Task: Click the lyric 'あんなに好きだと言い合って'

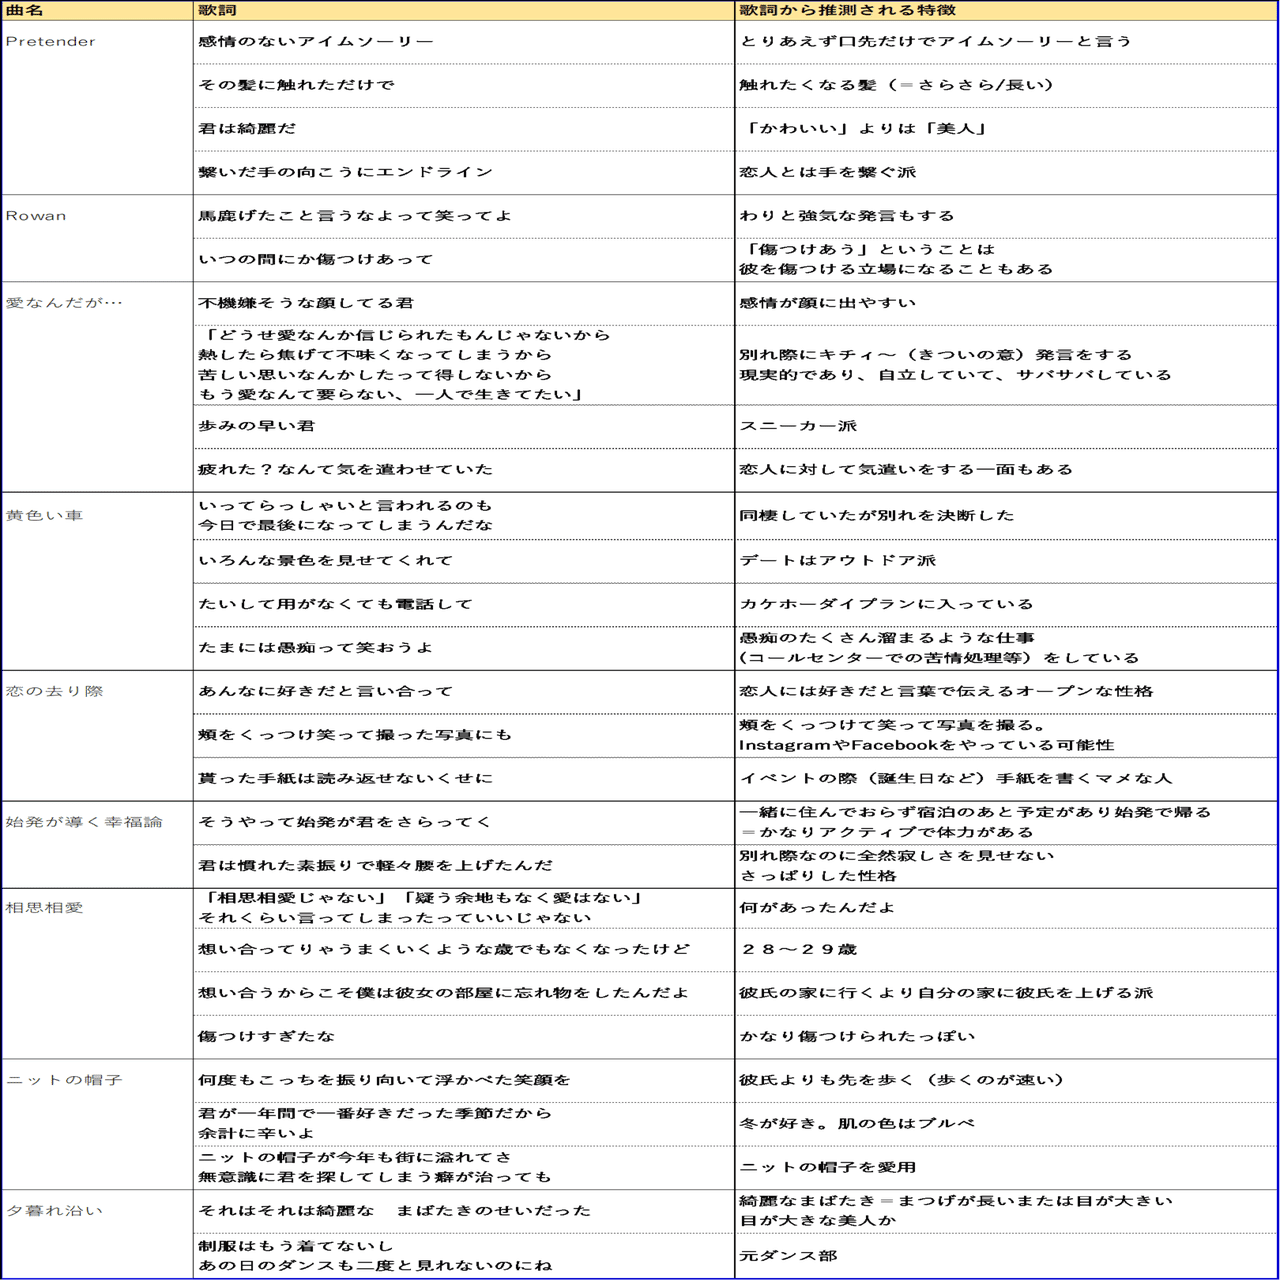Action: tap(464, 692)
